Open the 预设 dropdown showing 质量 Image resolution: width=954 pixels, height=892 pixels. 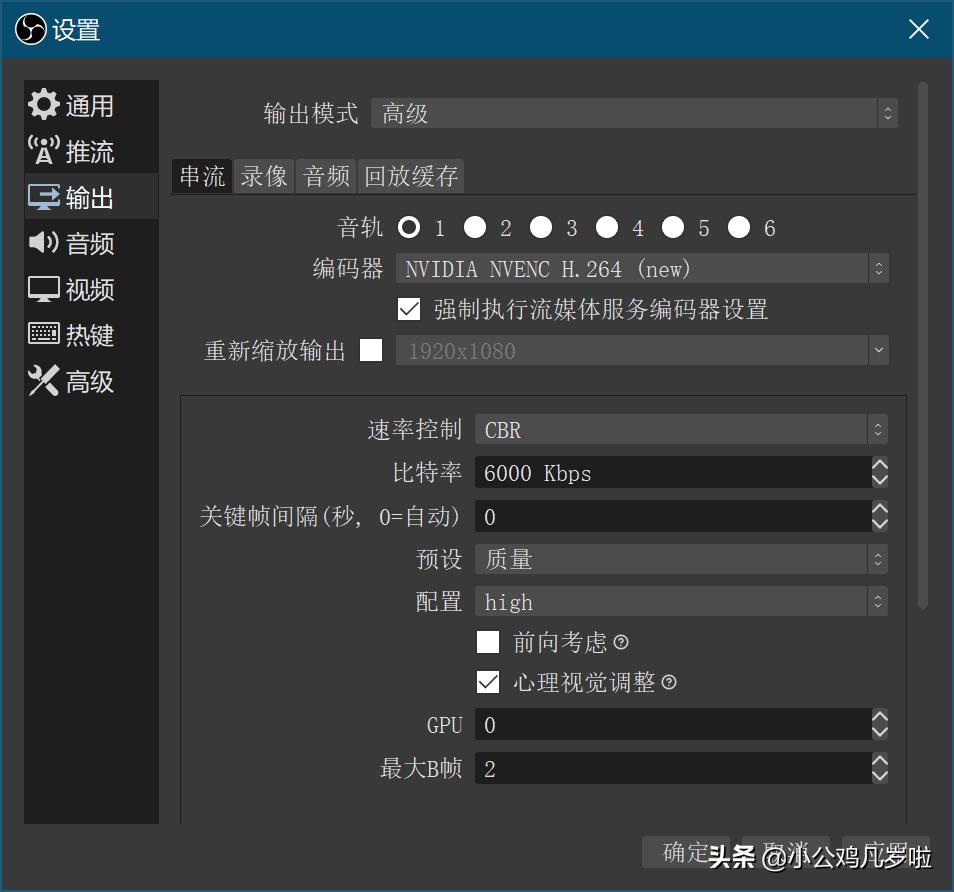click(681, 559)
